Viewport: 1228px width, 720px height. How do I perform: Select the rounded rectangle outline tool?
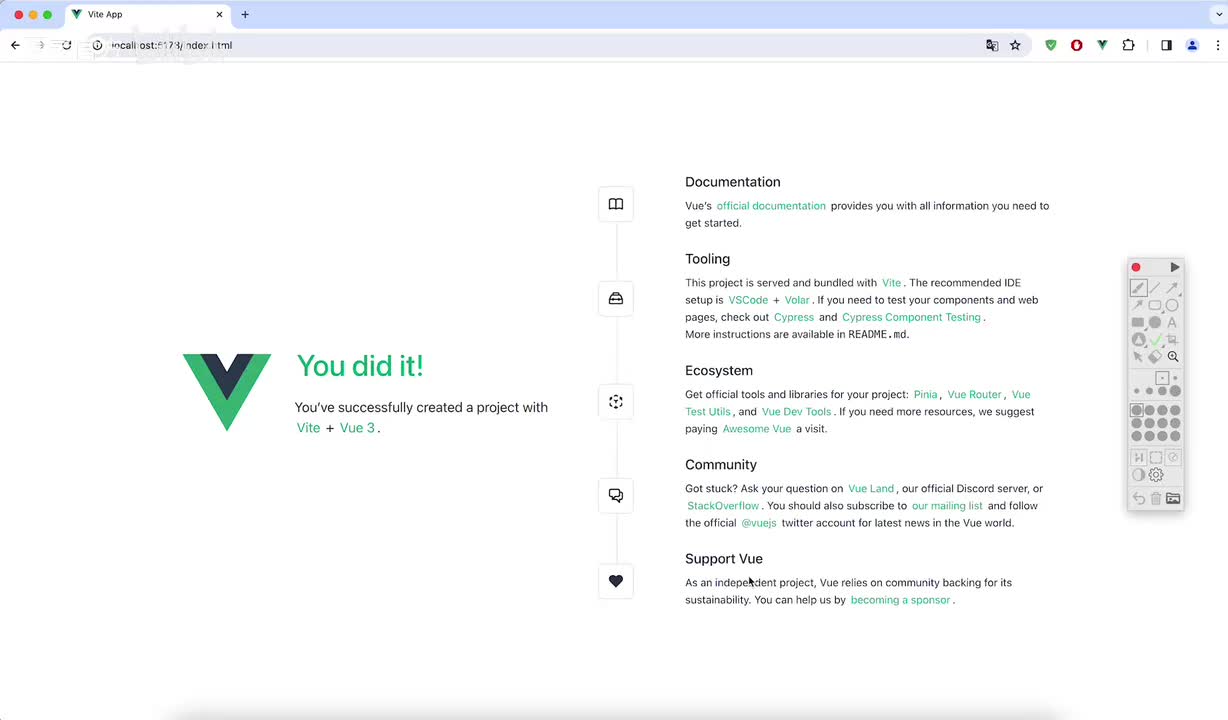(x=1154, y=305)
